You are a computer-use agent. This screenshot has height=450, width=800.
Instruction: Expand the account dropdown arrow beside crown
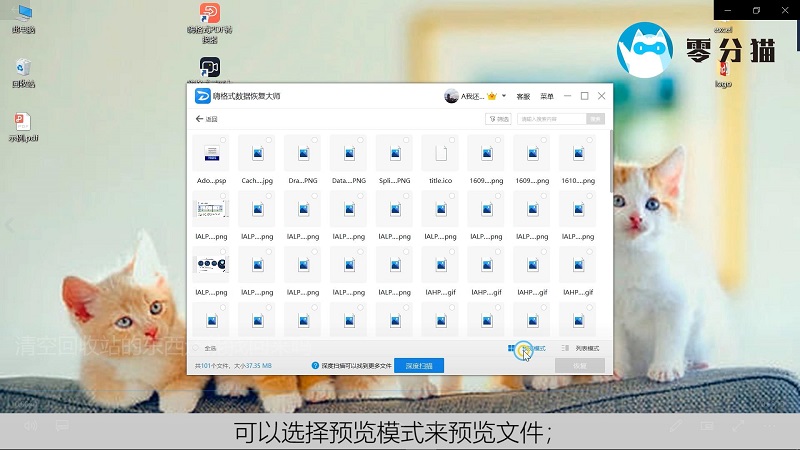pos(504,96)
